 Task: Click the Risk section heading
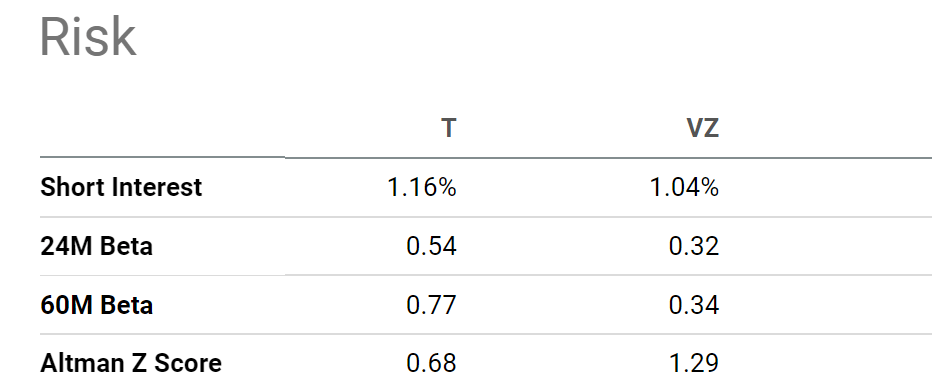[x=88, y=38]
